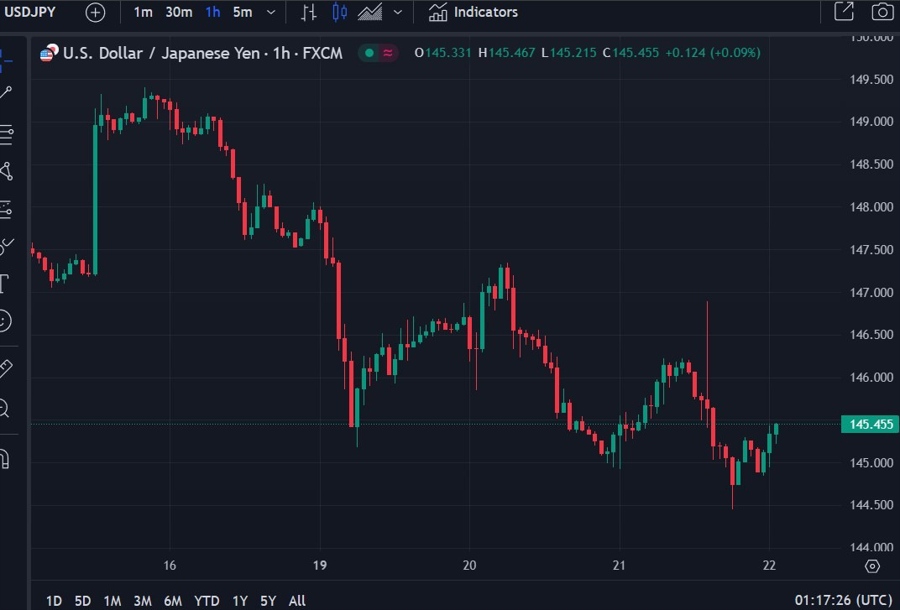Select the Text annotation tool
The width and height of the screenshot is (900, 610).
pyautogui.click(x=5, y=283)
